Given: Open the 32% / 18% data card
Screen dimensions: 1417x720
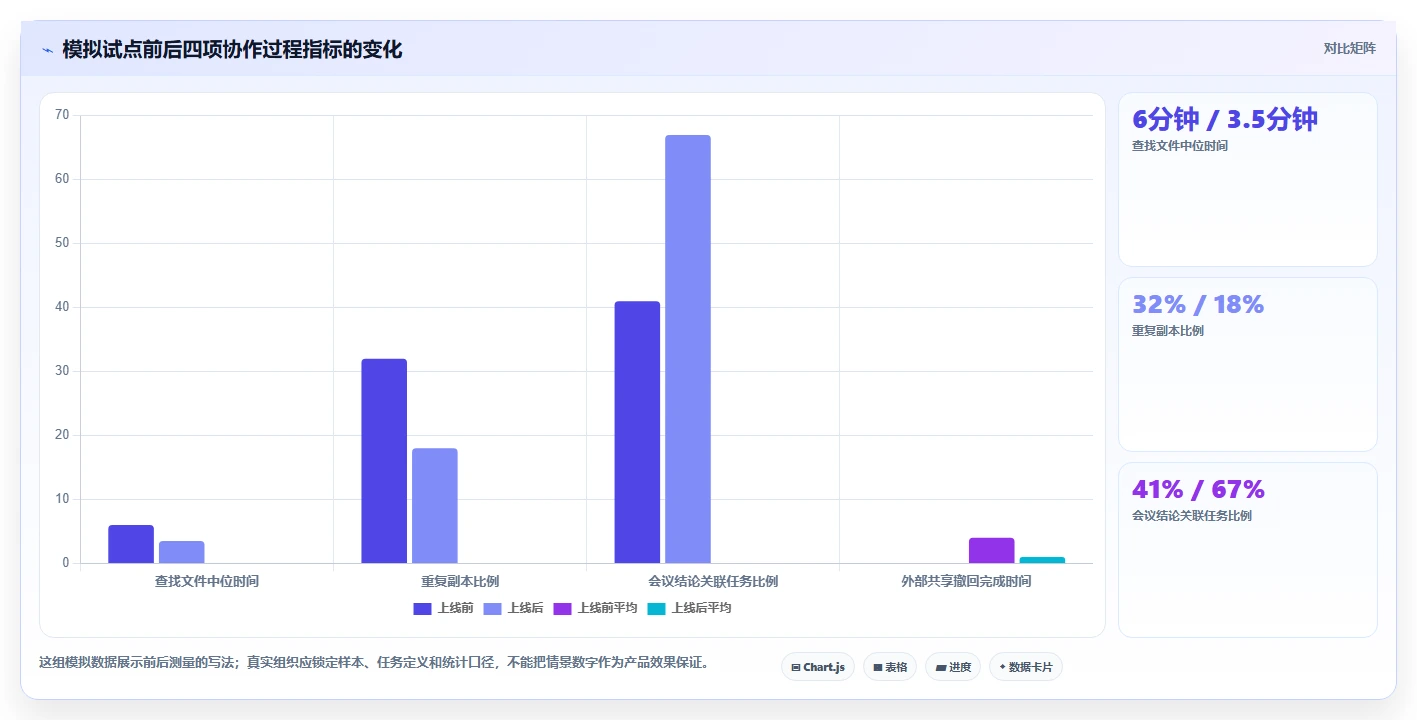Looking at the screenshot, I should coord(1247,364).
